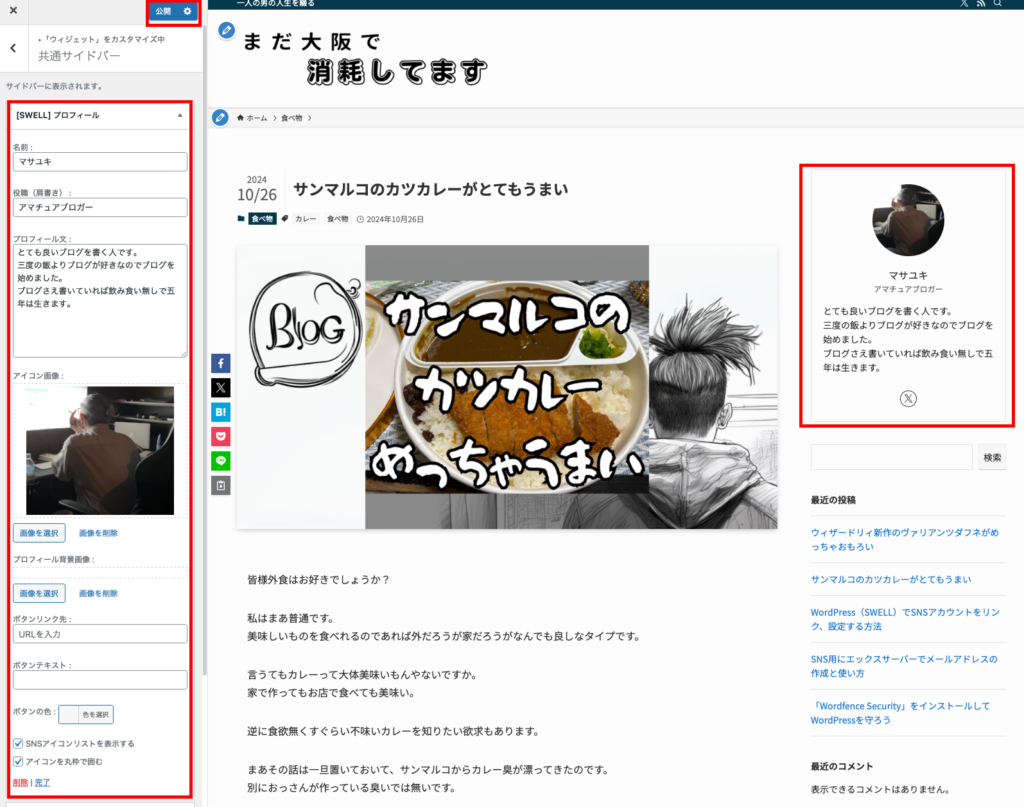The height and width of the screenshot is (807, 1024).
Task: Toggle SNSアイコンリストを表示する checkbox
Action: [18, 744]
